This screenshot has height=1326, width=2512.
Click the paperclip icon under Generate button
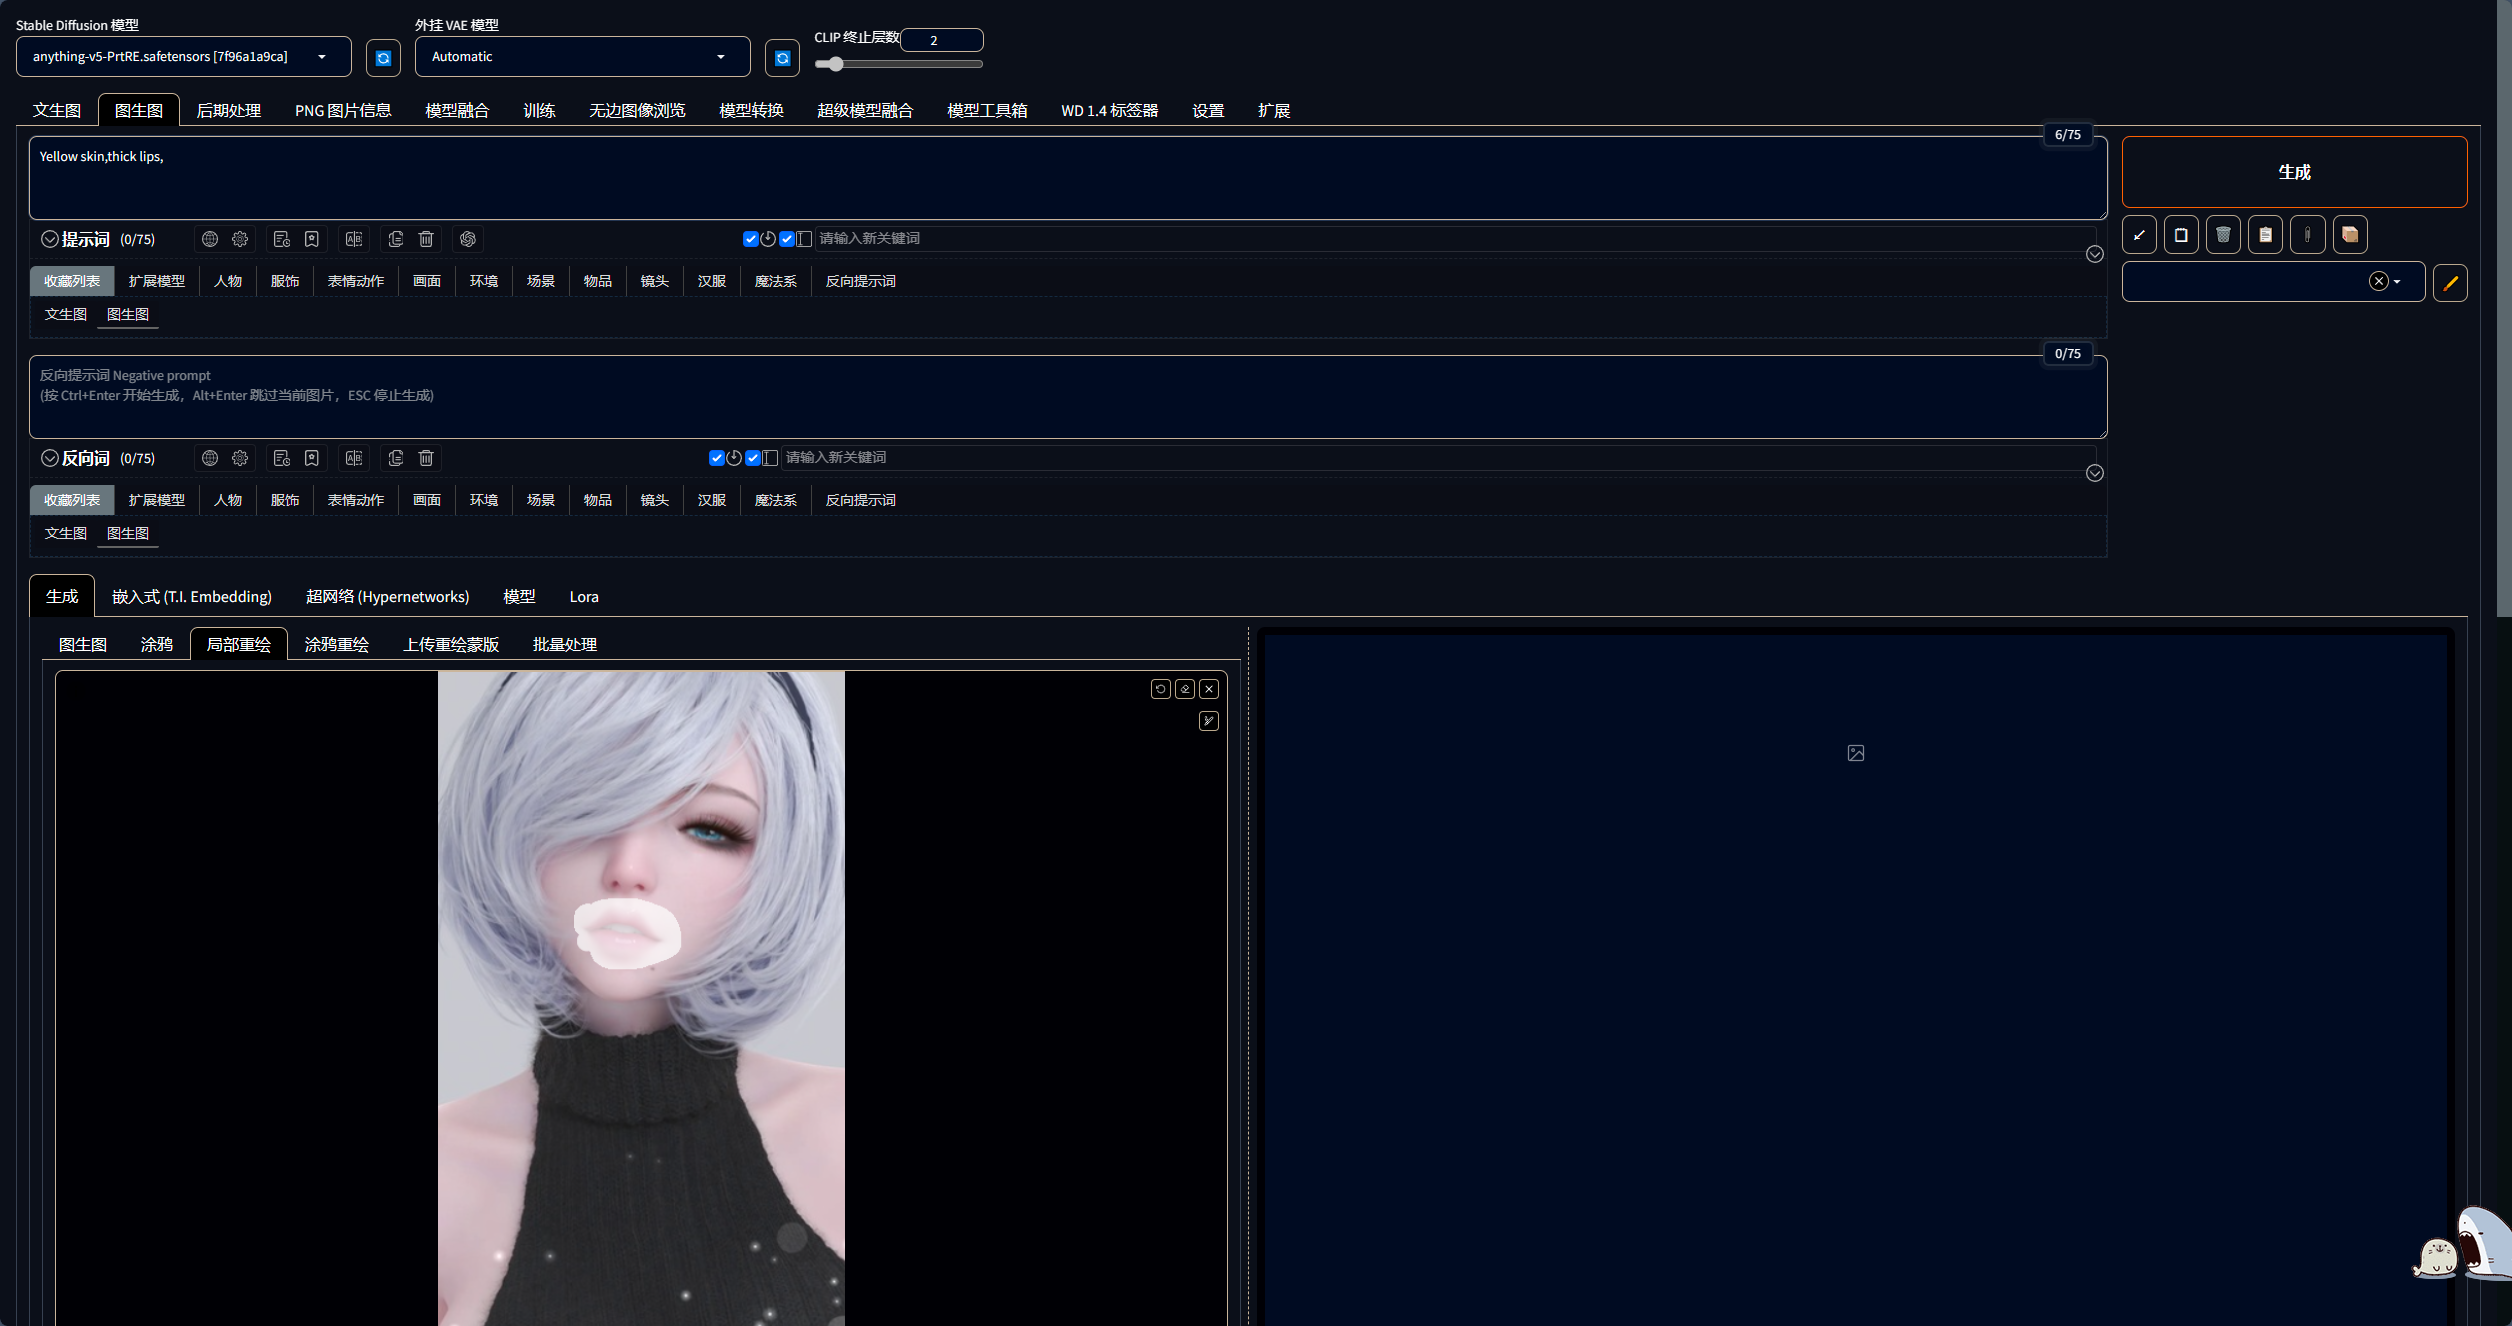coord(2307,235)
